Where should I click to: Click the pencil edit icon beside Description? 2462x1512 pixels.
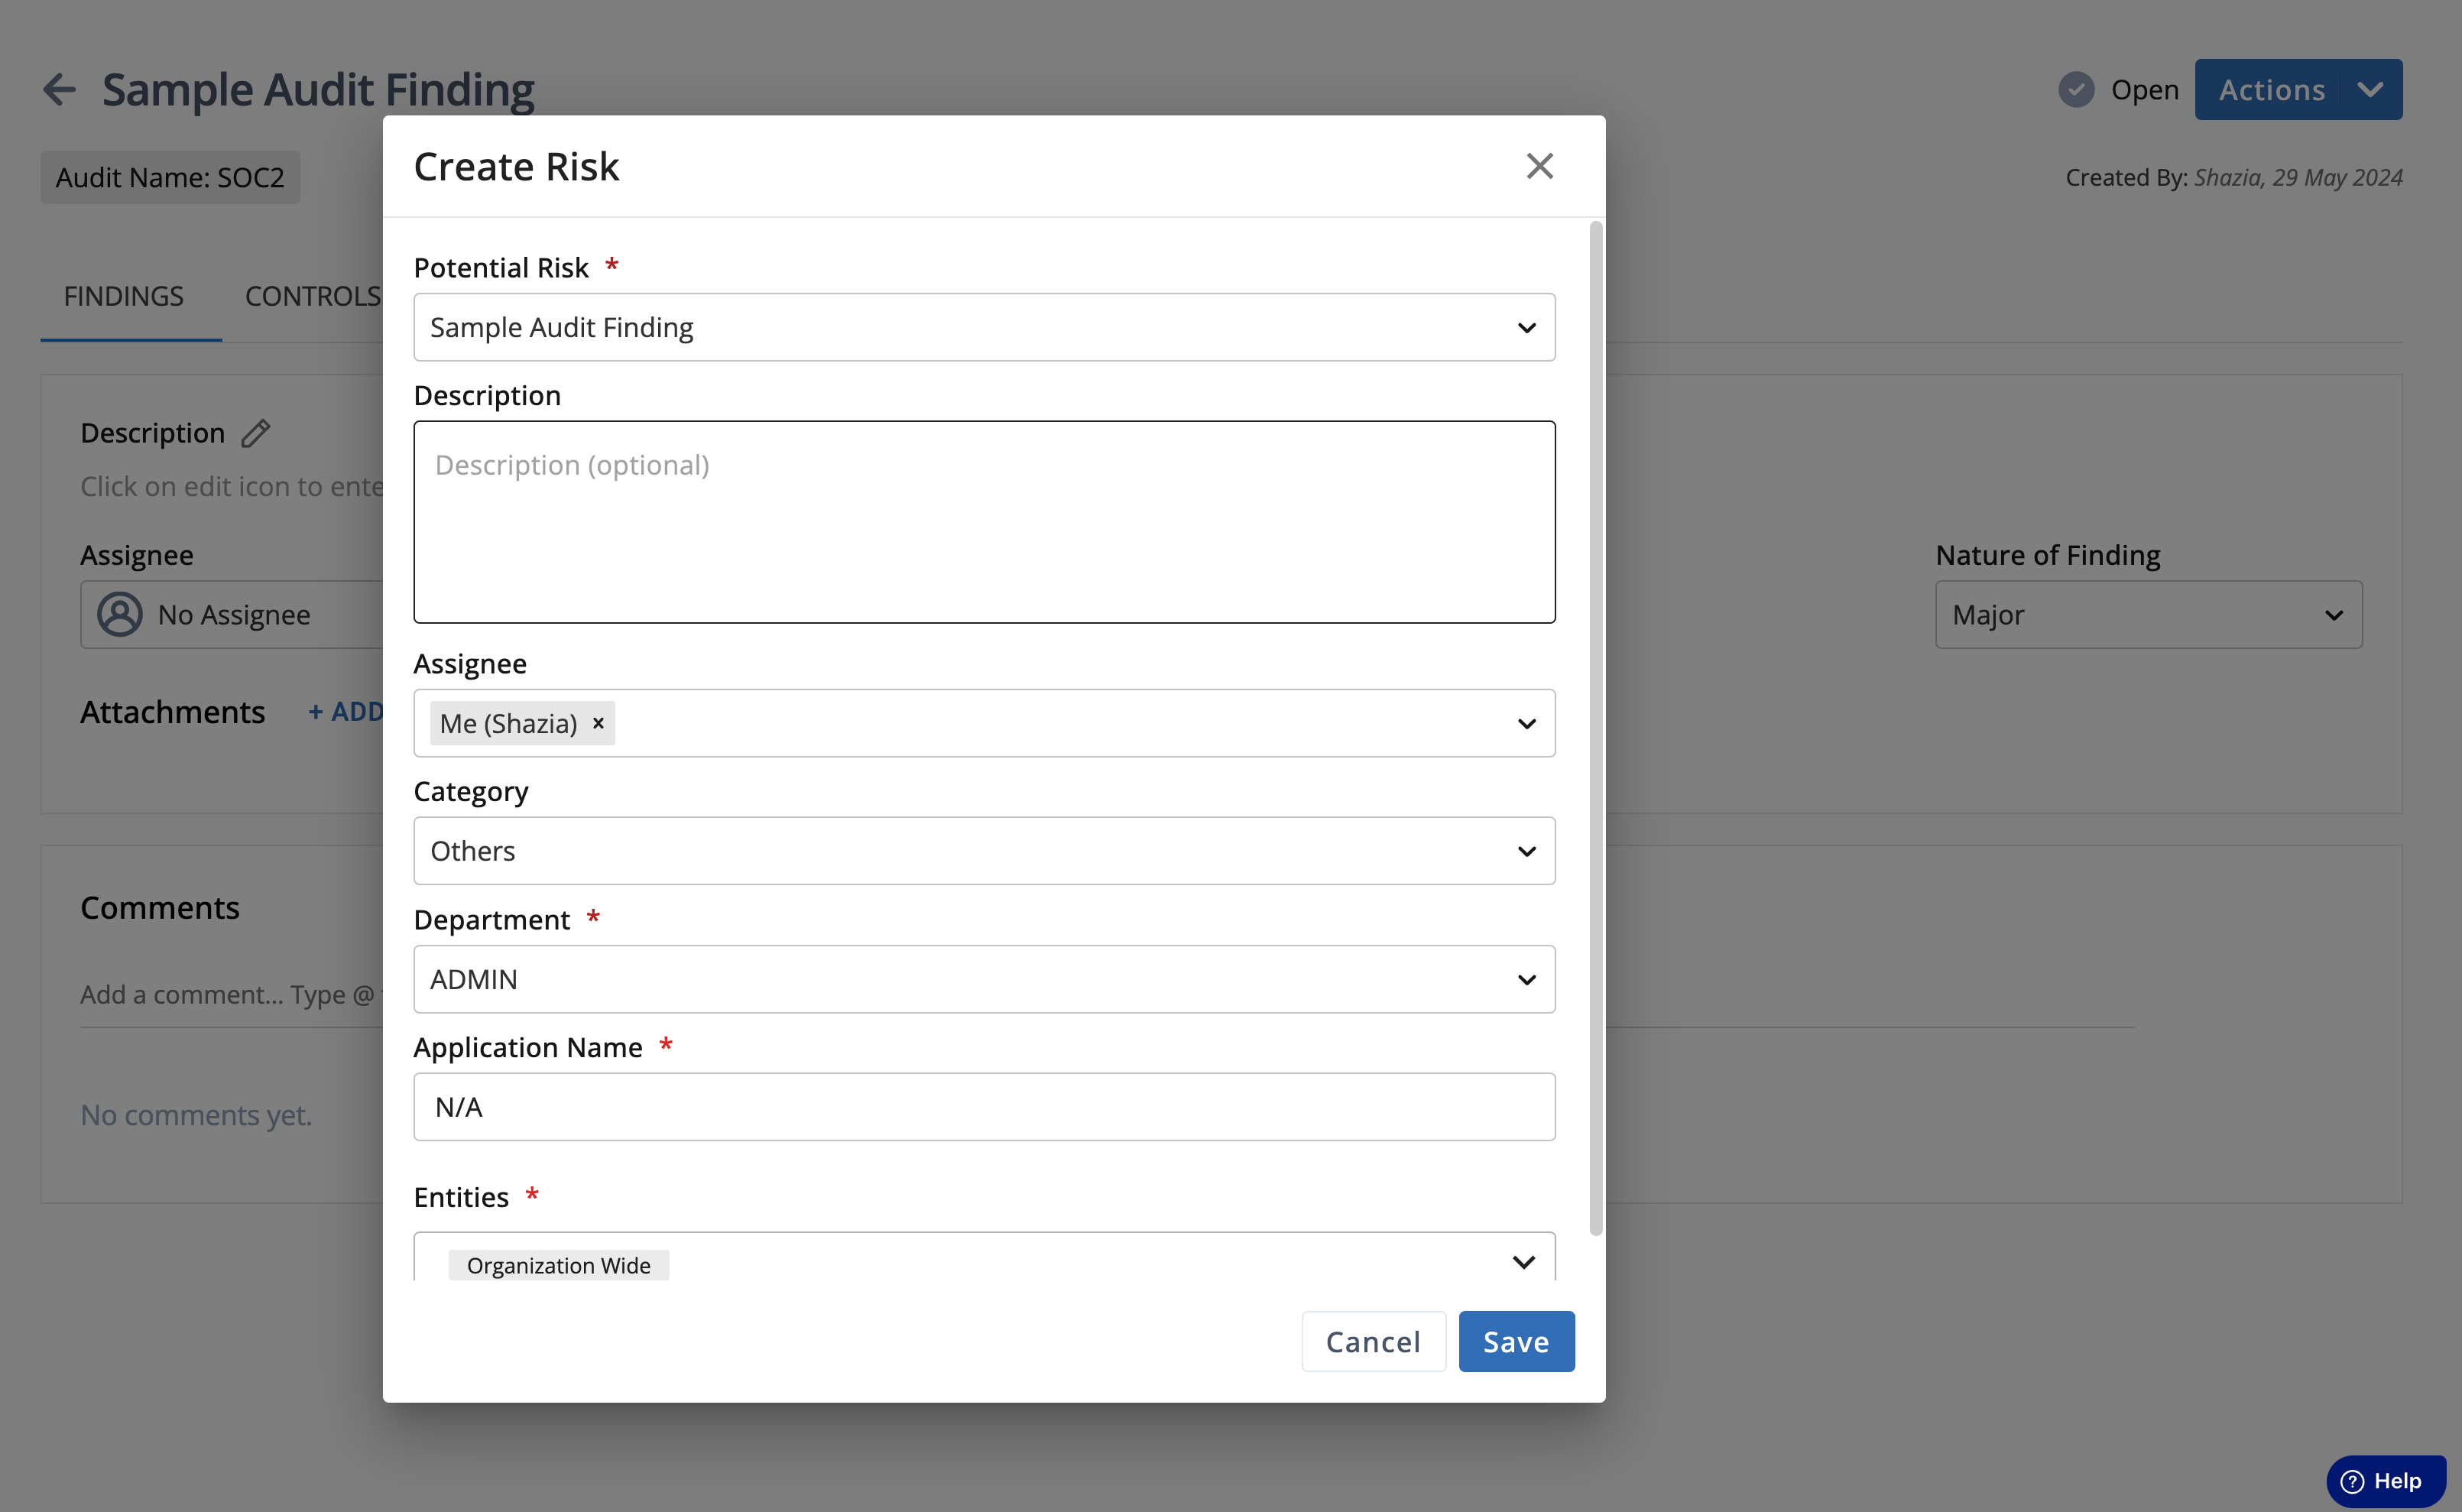[x=256, y=433]
